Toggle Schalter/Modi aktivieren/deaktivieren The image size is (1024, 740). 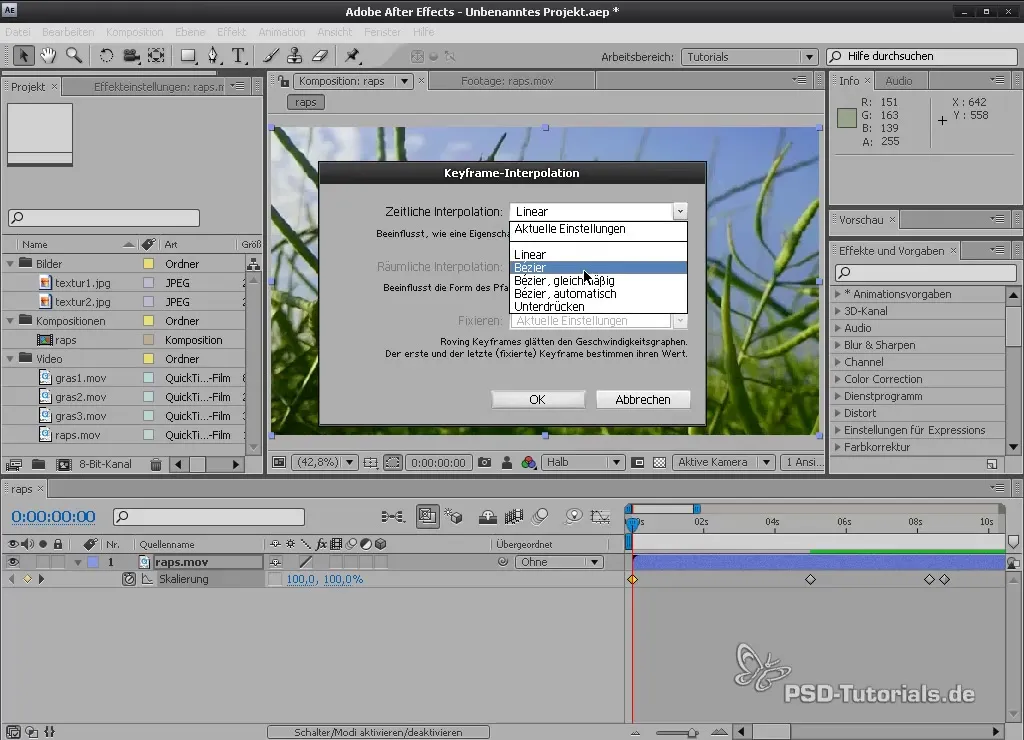tap(378, 732)
